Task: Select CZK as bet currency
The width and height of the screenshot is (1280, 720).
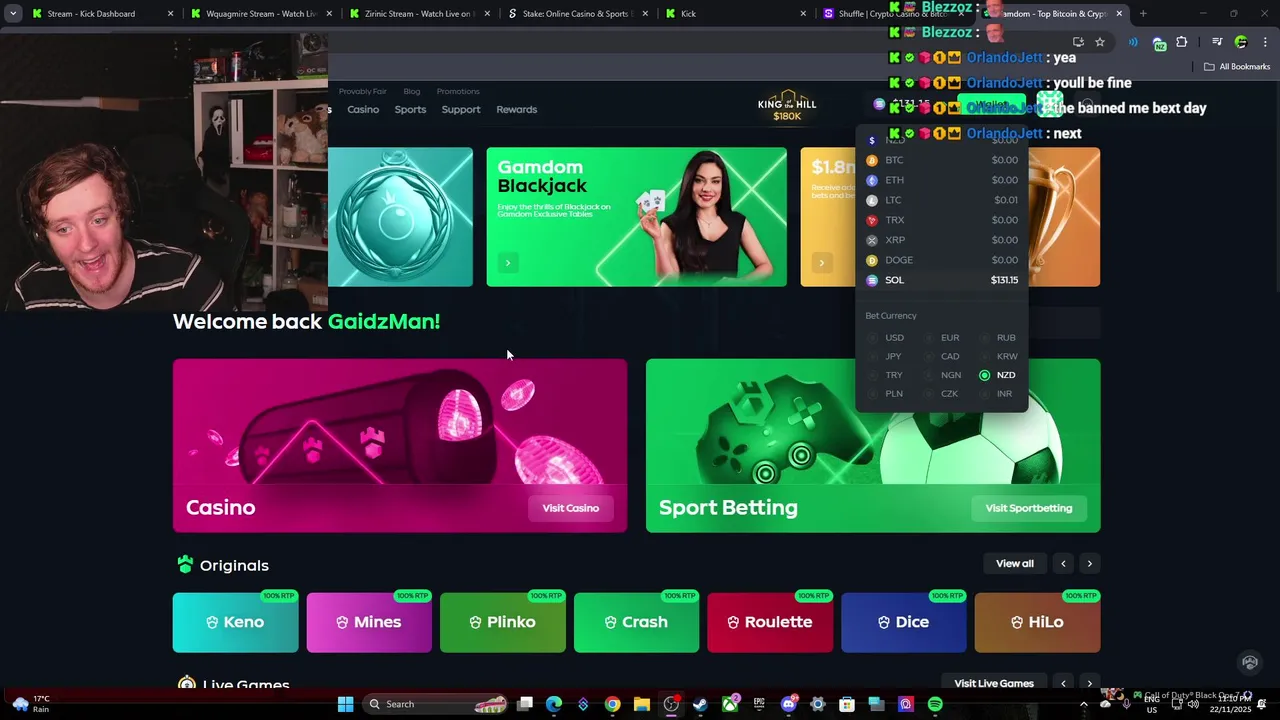Action: (942, 393)
